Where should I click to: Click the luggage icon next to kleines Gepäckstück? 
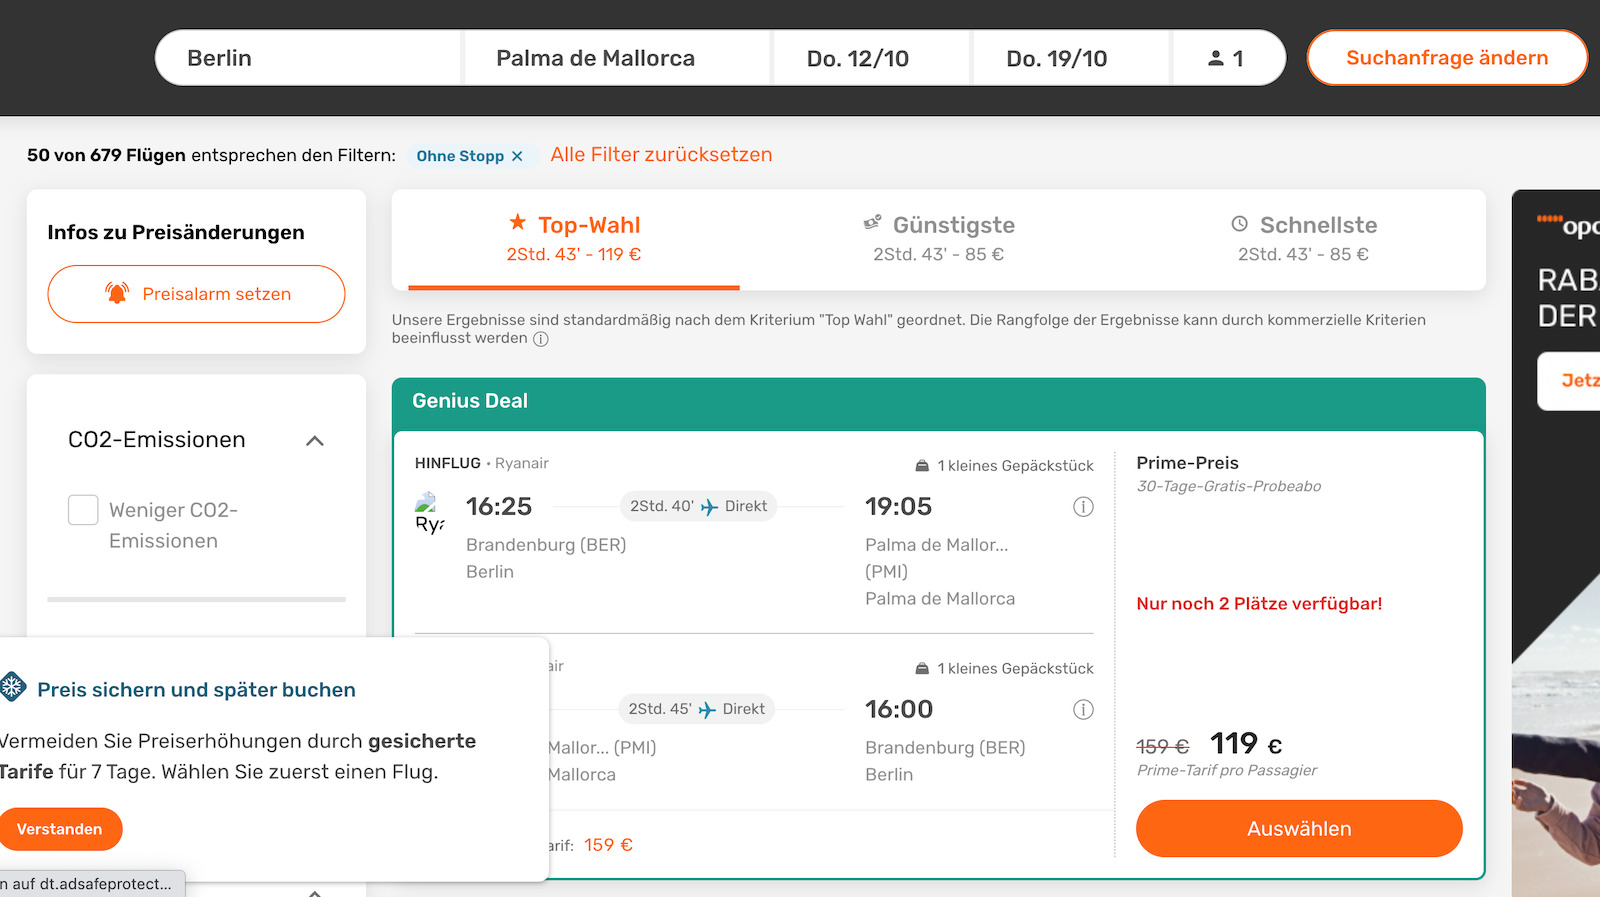pos(920,464)
